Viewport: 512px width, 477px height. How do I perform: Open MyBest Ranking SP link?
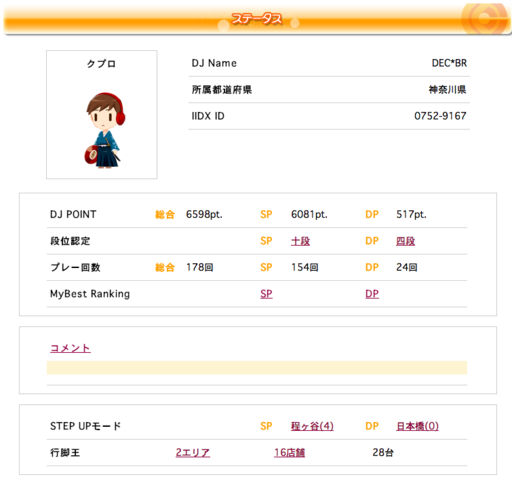click(266, 294)
